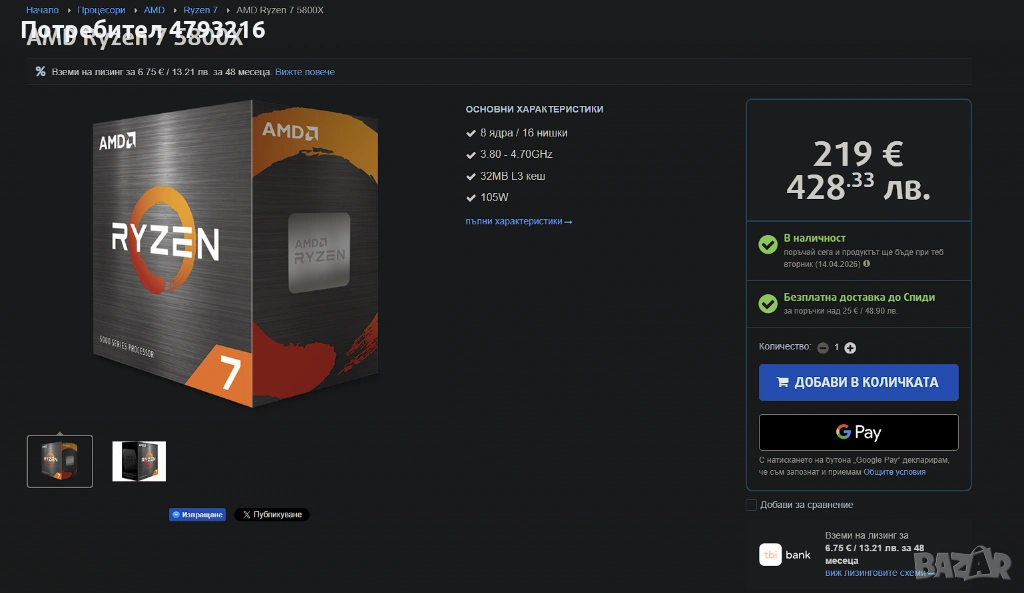Open 'Ryzen 7' breadcrumb category

click(x=200, y=10)
